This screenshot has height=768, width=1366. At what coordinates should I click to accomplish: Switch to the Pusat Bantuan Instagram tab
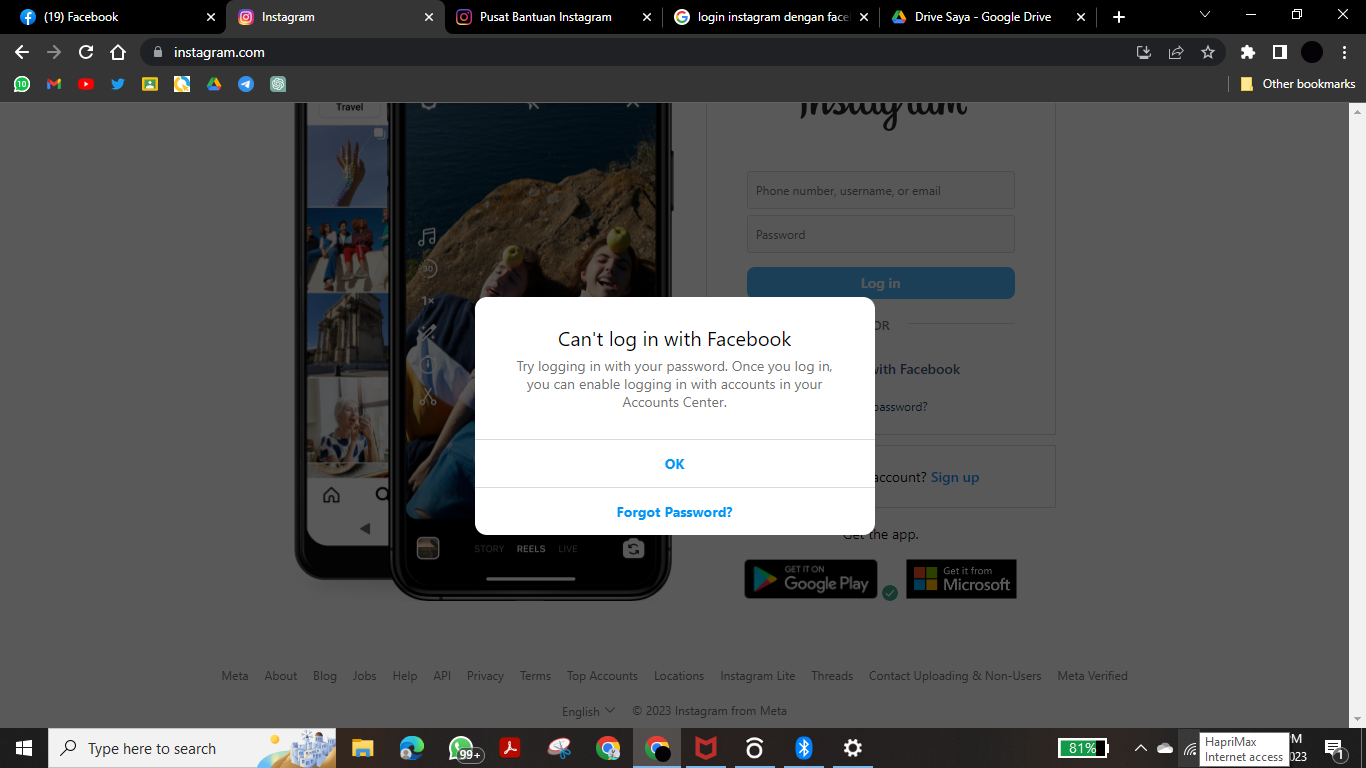(552, 17)
